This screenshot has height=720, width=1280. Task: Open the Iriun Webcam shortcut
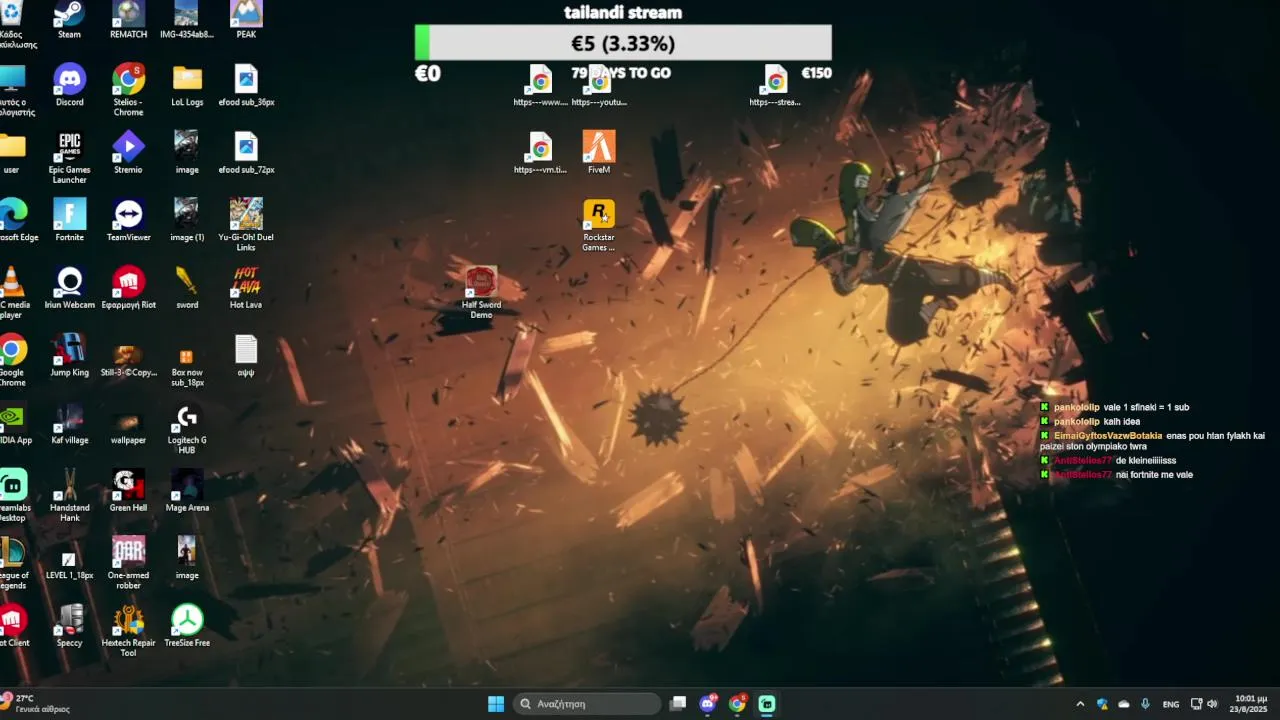pos(69,288)
